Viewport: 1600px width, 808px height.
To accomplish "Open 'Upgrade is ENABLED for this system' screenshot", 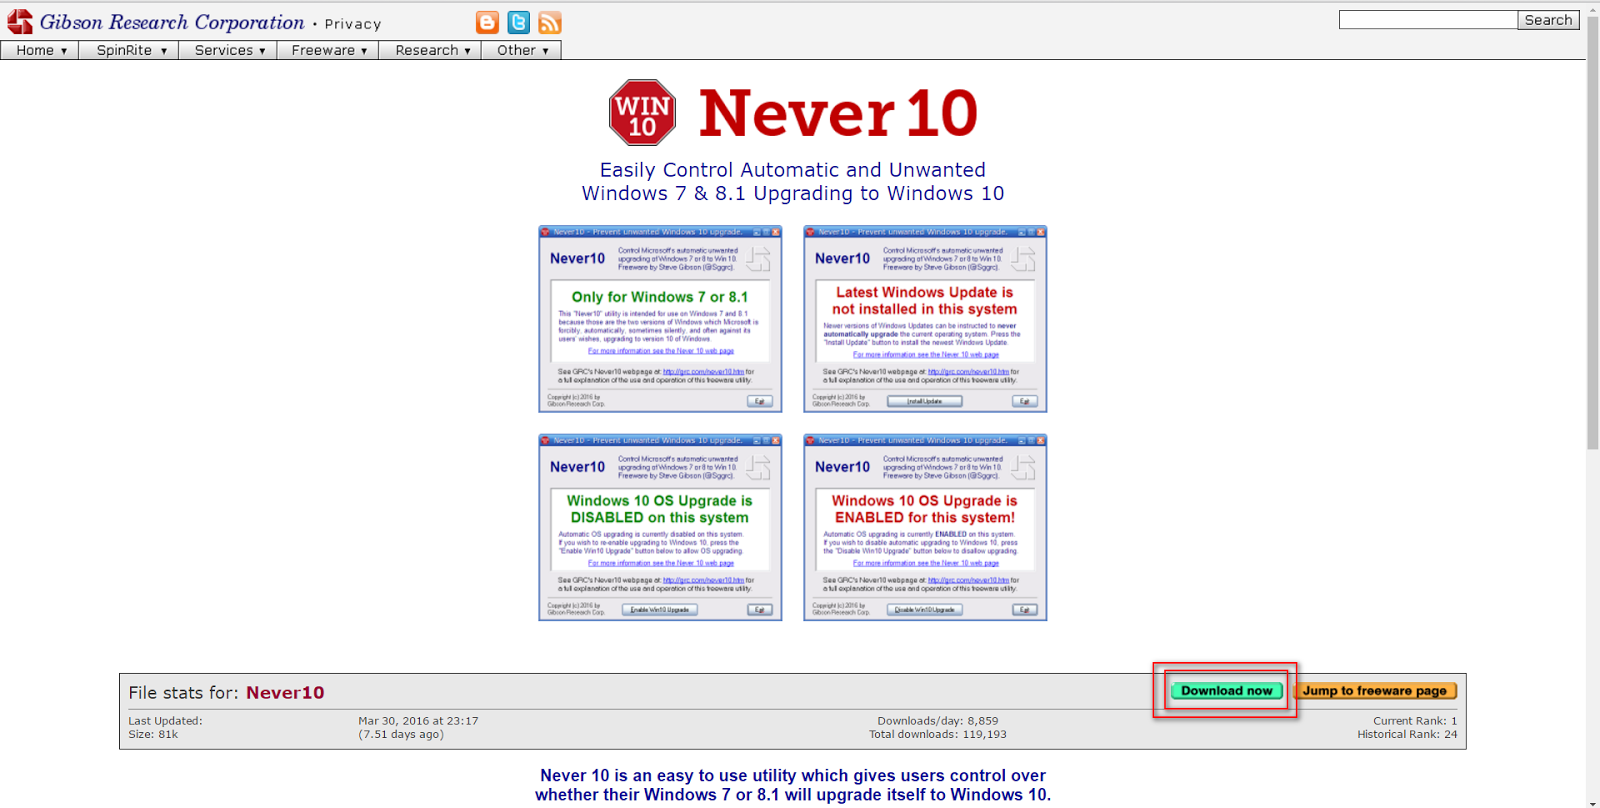I will [925, 528].
